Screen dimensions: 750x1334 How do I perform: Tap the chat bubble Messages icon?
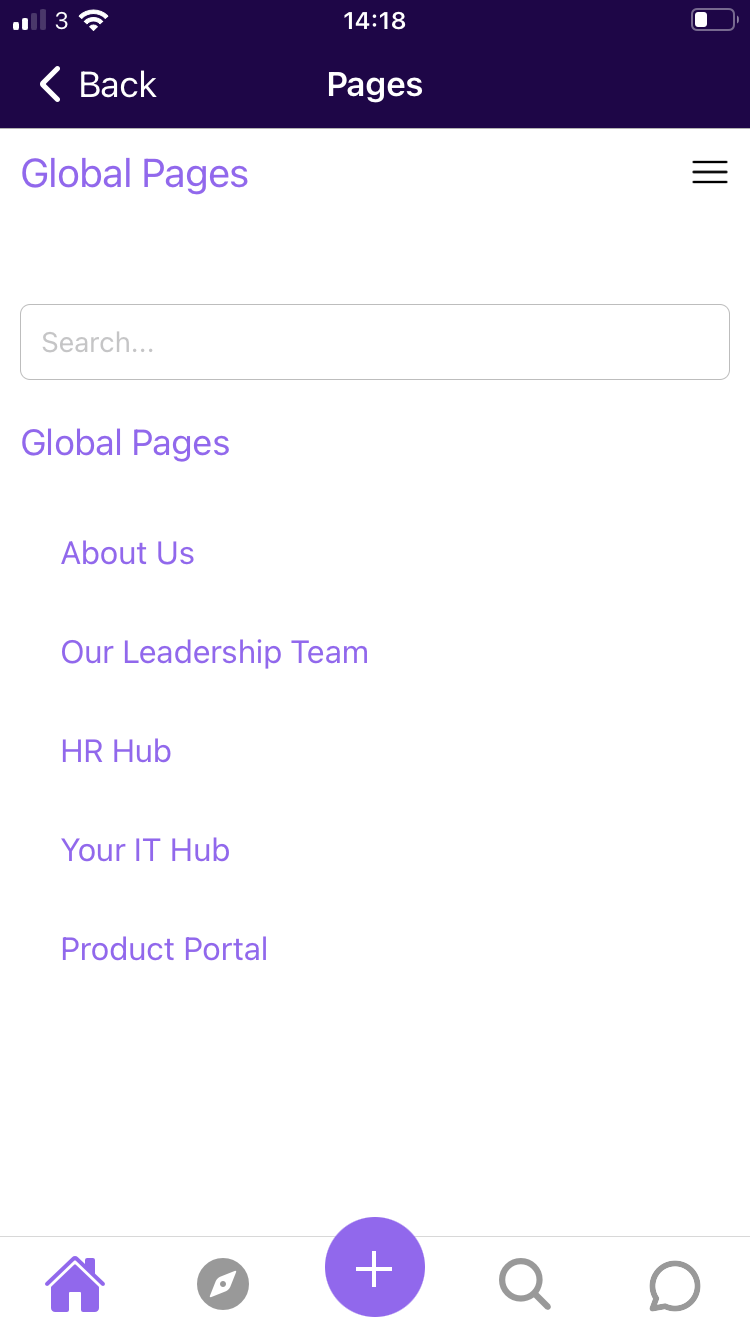675,1285
